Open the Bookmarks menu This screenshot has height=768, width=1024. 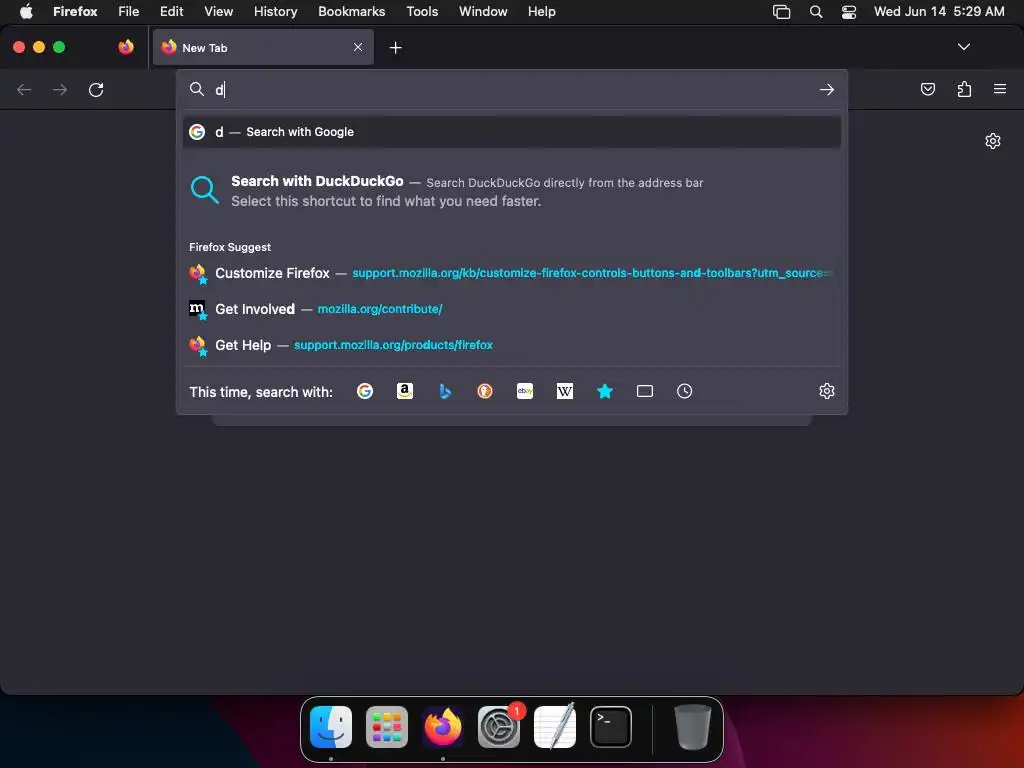click(351, 11)
